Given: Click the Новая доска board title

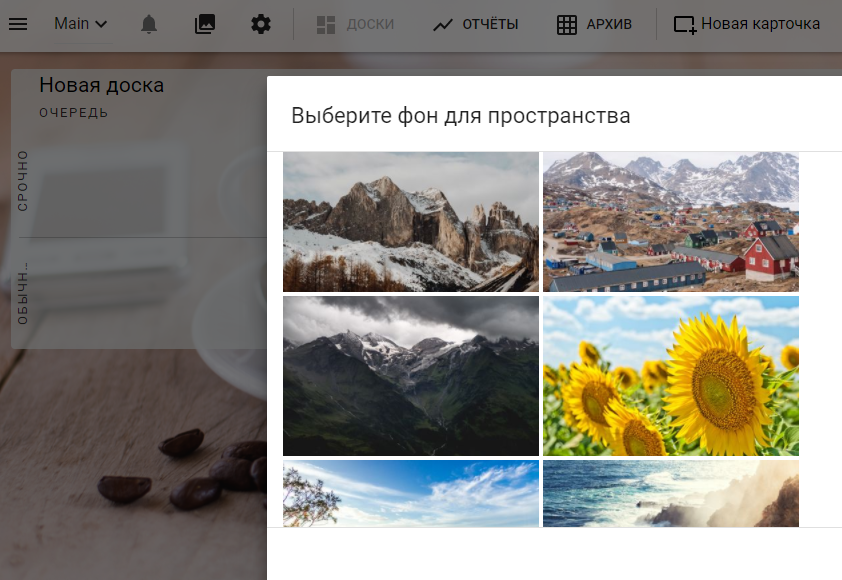Looking at the screenshot, I should click(x=101, y=85).
